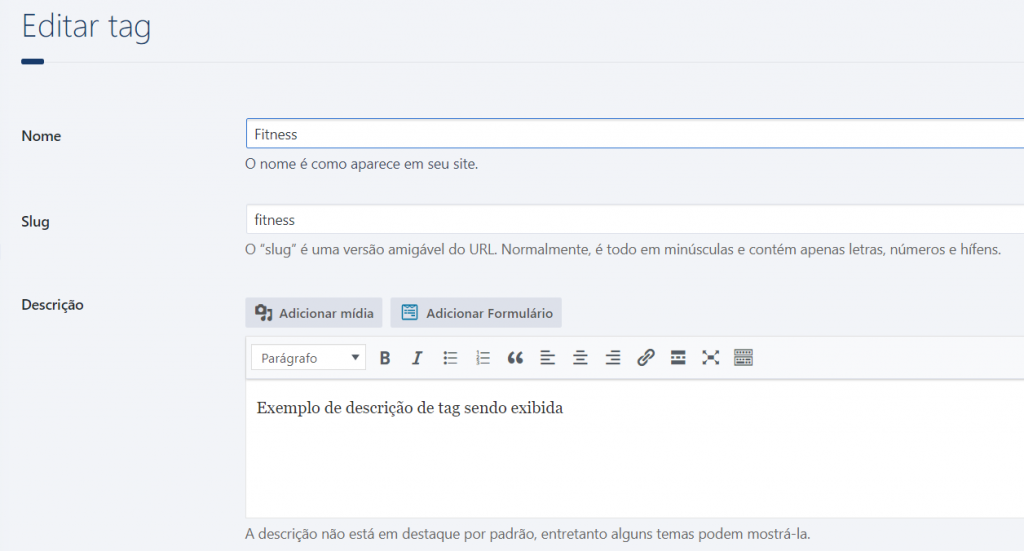The width and height of the screenshot is (1024, 551).
Task: Enter fullscreen editor mode
Action: (x=711, y=358)
